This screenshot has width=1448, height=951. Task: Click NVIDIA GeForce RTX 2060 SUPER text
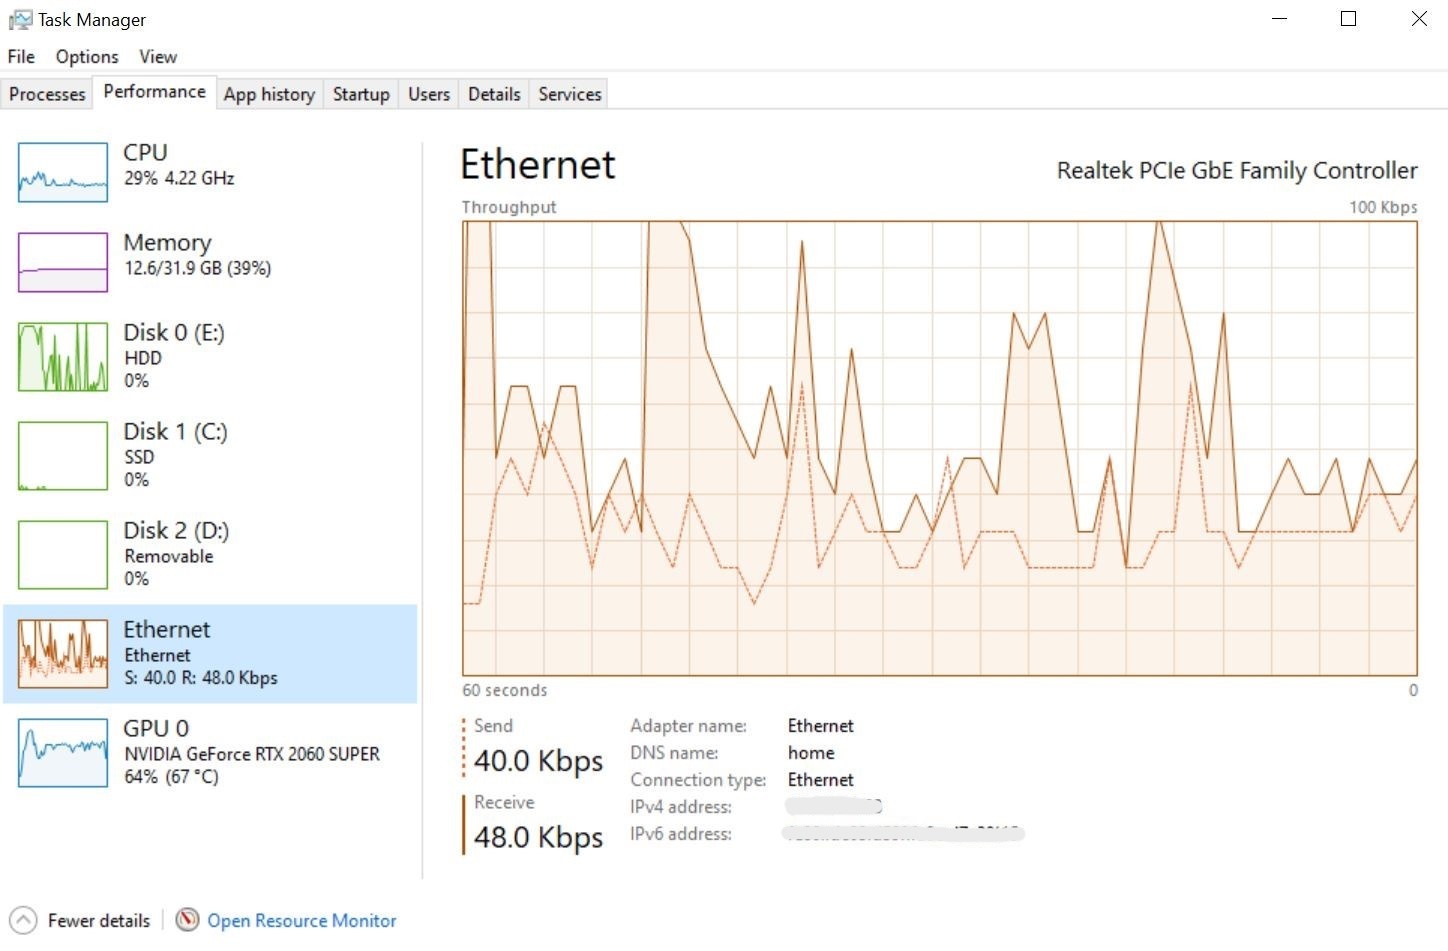click(x=252, y=754)
